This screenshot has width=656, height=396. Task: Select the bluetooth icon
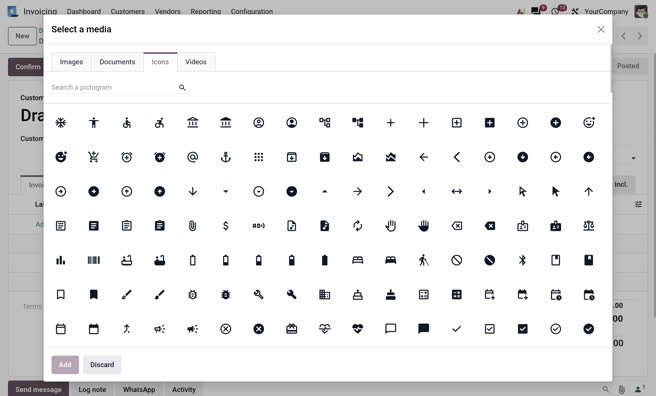pos(522,260)
